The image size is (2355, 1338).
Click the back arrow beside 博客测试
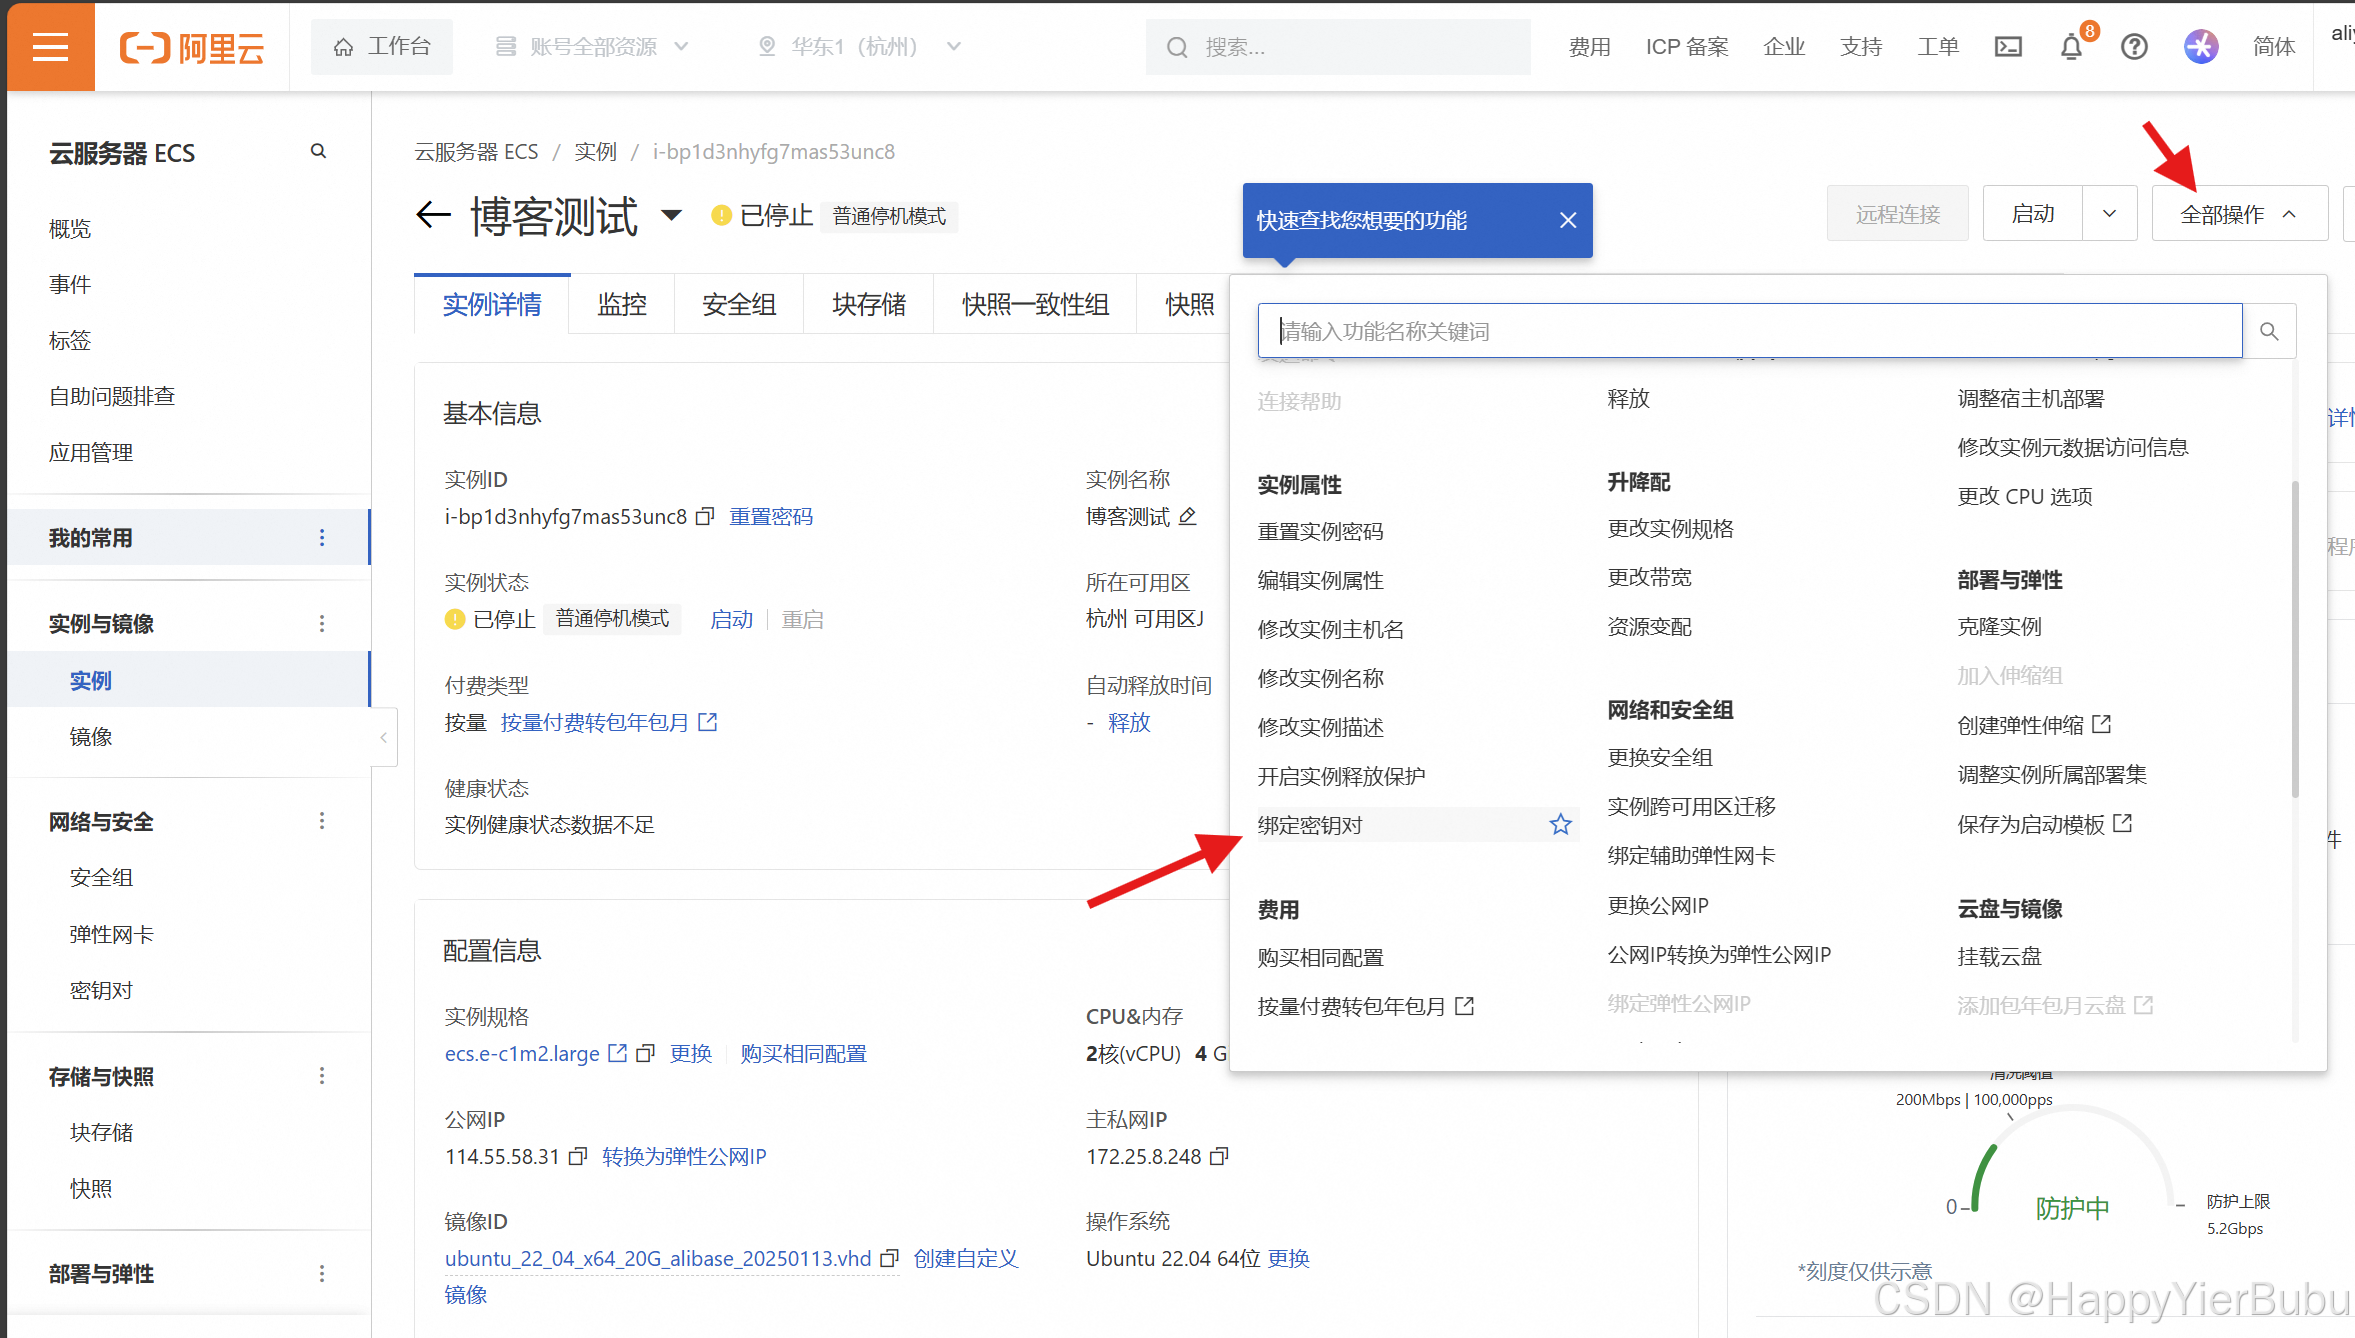tap(433, 214)
